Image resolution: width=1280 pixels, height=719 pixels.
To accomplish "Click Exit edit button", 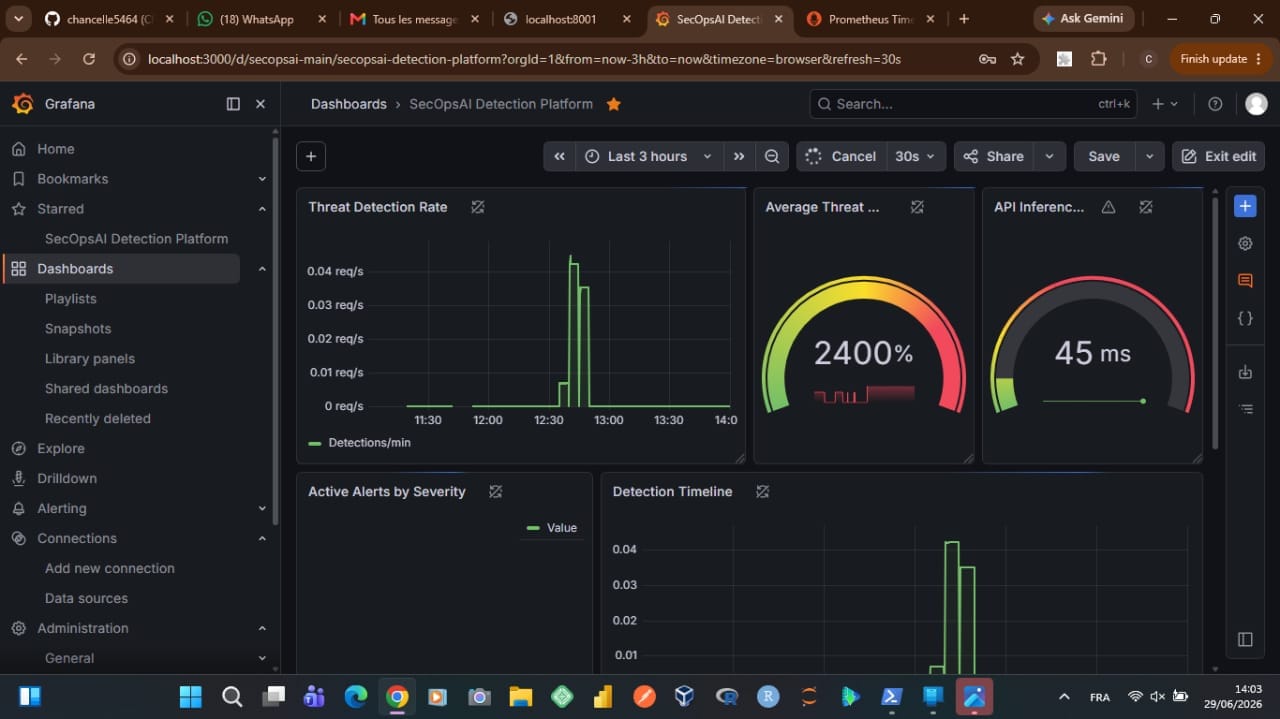I will point(1218,156).
